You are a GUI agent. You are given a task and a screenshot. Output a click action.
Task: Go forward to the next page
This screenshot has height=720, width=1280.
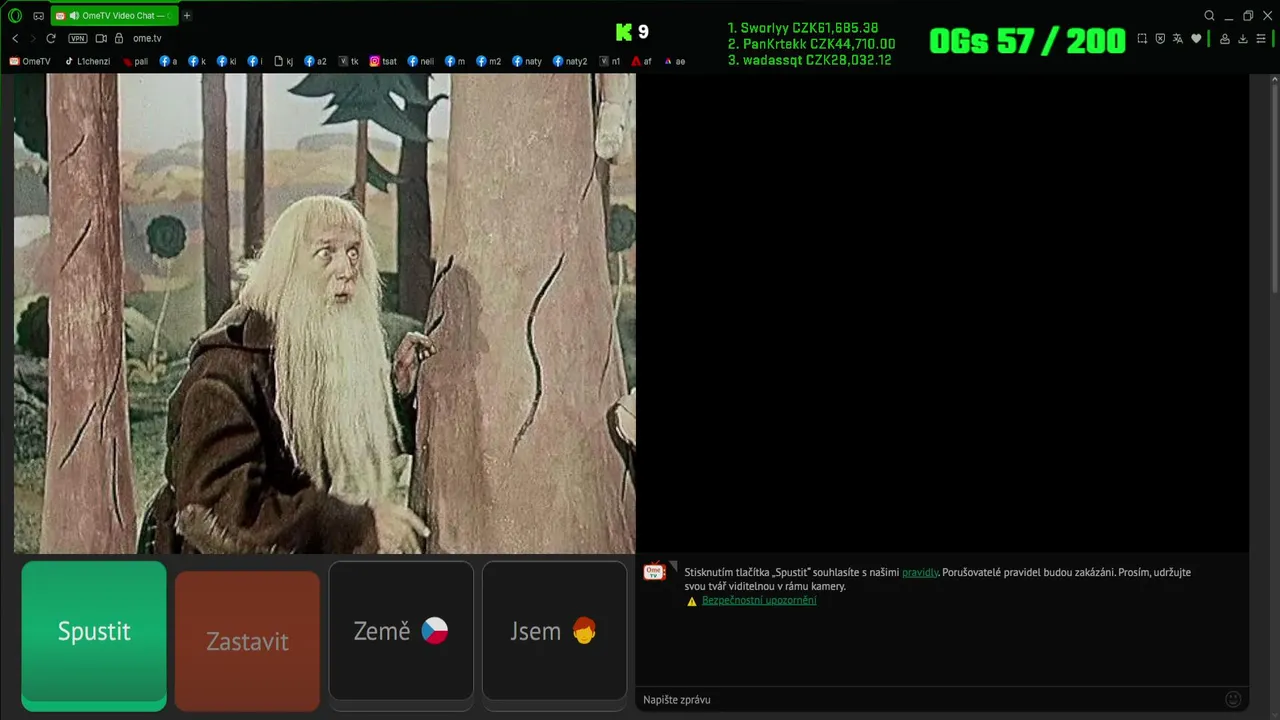tap(32, 38)
